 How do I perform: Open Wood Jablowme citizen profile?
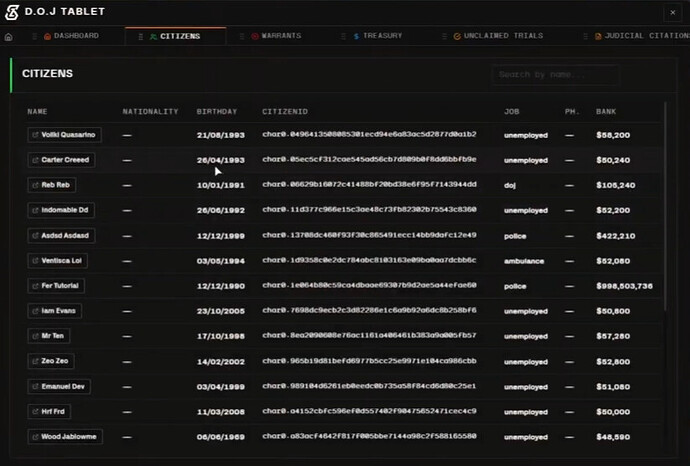coord(65,437)
